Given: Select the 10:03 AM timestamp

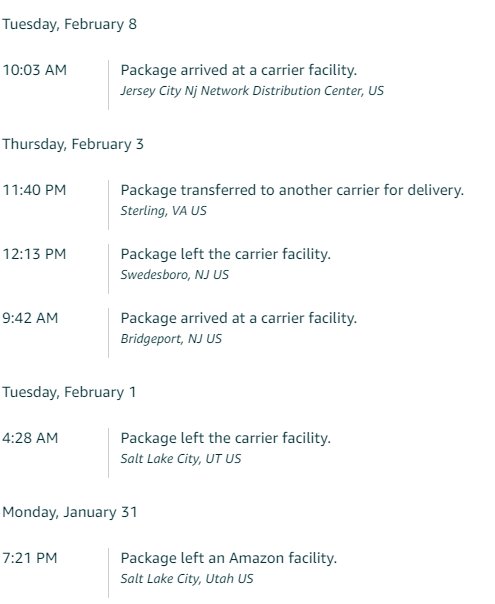Looking at the screenshot, I should [35, 70].
